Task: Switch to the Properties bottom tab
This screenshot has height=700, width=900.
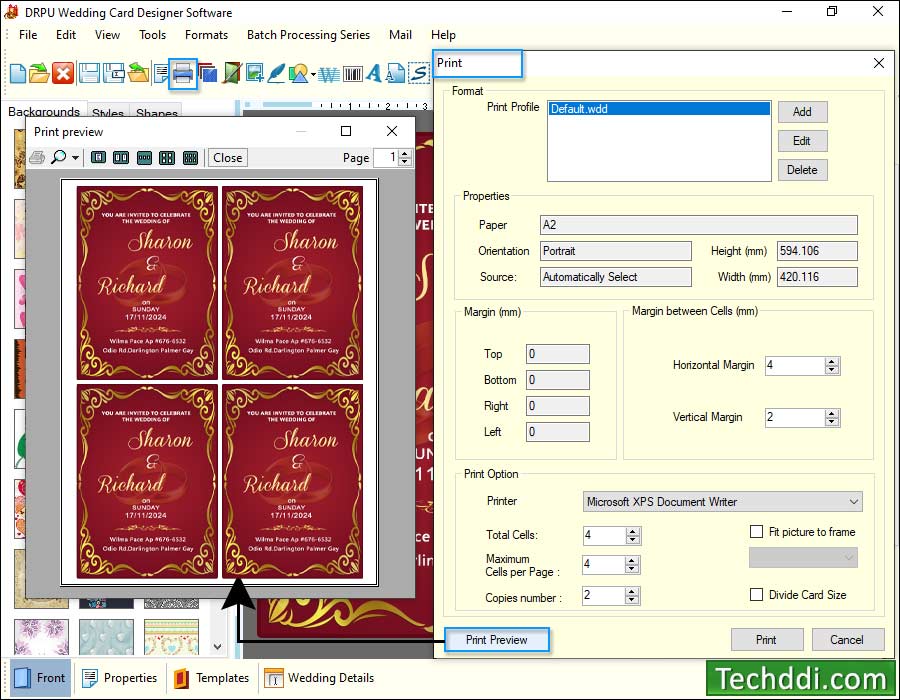Action: pos(119,678)
